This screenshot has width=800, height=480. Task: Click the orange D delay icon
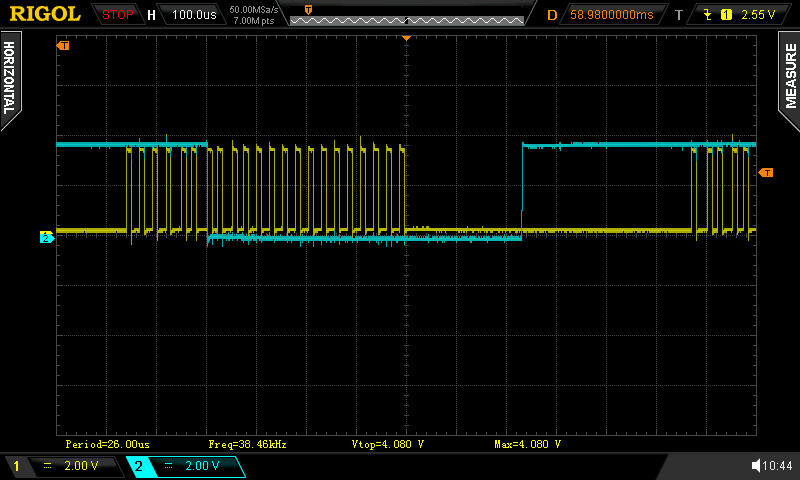552,15
